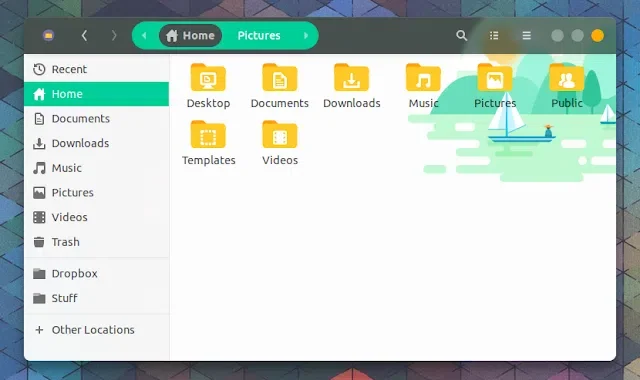Show Recent files in sidebar
Image resolution: width=640 pixels, height=380 pixels.
tap(96, 69)
